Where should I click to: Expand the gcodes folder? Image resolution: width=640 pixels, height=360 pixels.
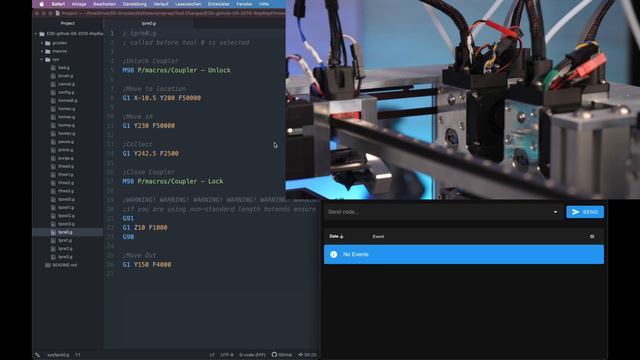coord(42,43)
